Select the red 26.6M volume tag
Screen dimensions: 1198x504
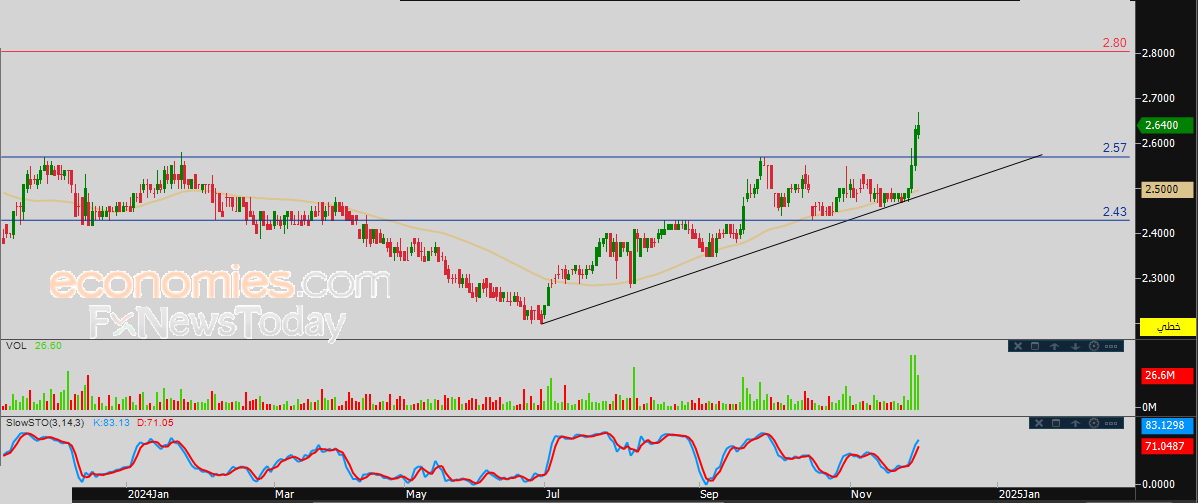click(1167, 376)
